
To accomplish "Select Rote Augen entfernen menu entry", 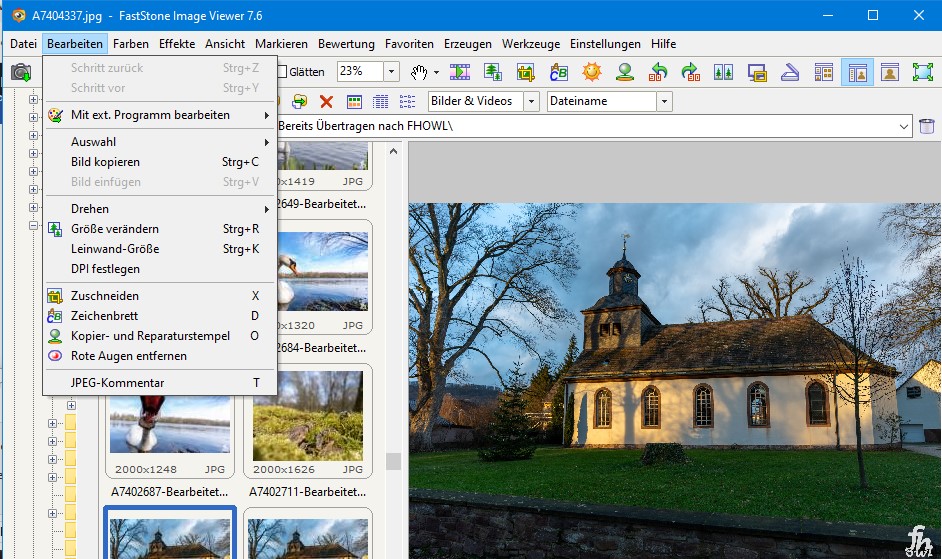I will pyautogui.click(x=160, y=356).
